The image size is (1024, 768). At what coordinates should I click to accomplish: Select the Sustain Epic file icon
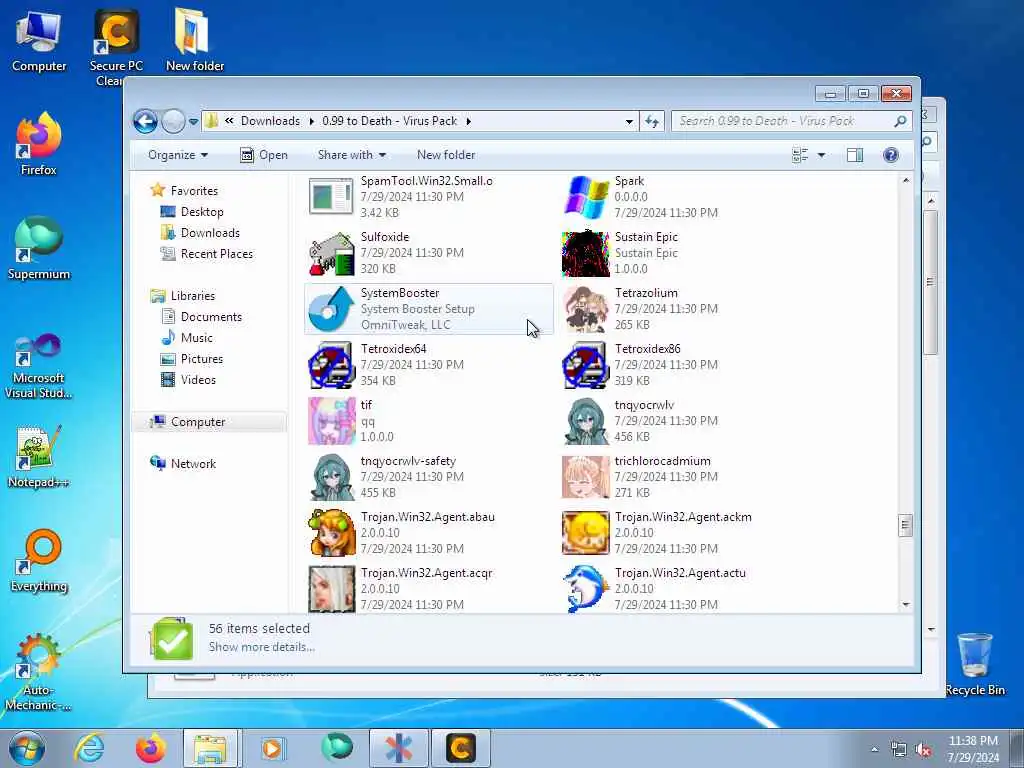585,253
